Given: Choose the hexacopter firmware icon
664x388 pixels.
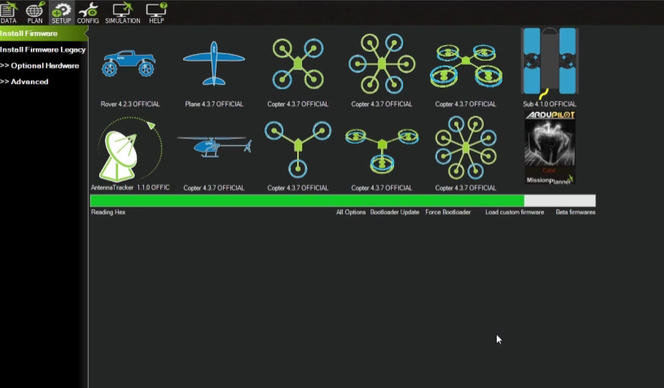Looking at the screenshot, I should [382, 64].
